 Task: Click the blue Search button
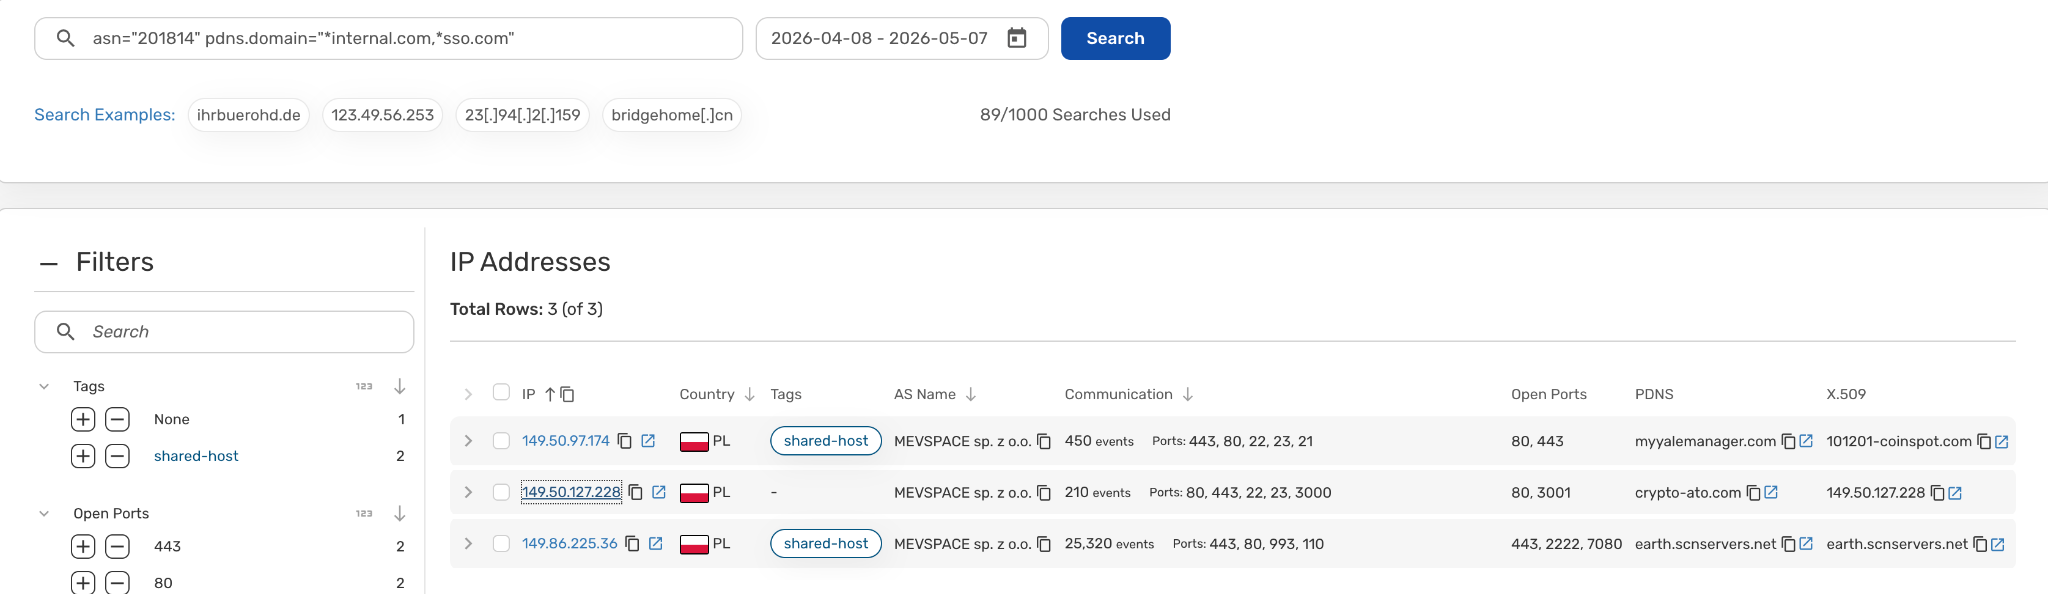tap(1115, 38)
